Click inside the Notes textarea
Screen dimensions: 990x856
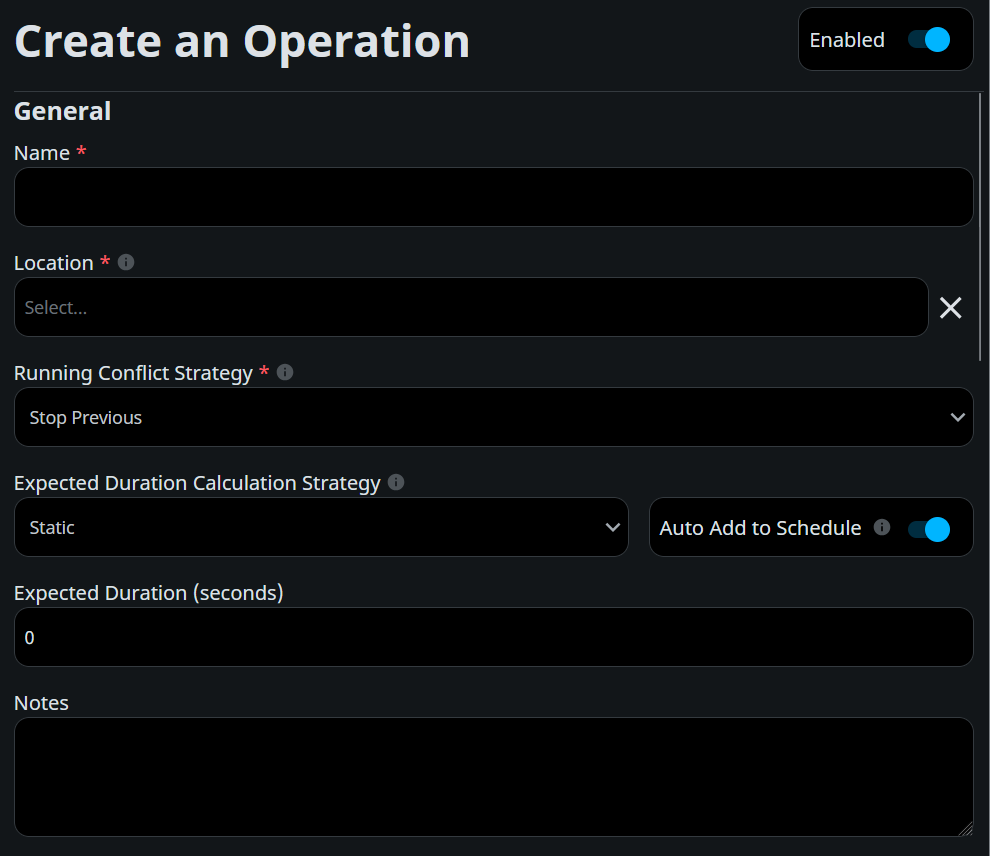pyautogui.click(x=494, y=777)
